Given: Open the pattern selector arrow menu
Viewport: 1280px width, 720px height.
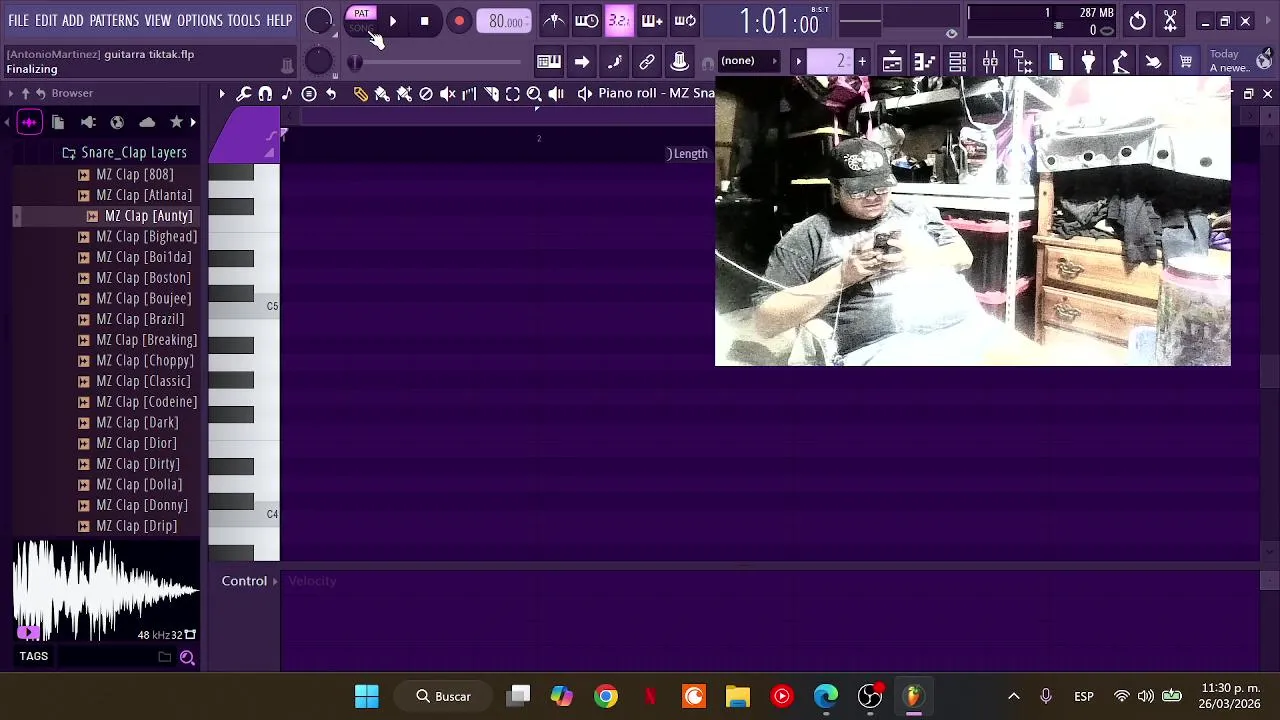Looking at the screenshot, I should pos(799,62).
